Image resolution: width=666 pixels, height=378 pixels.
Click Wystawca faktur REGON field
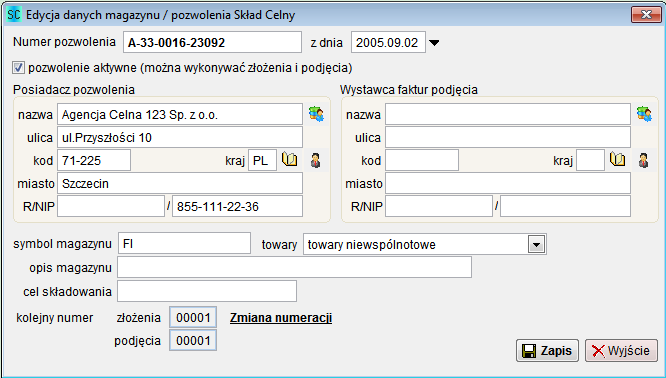point(439,206)
